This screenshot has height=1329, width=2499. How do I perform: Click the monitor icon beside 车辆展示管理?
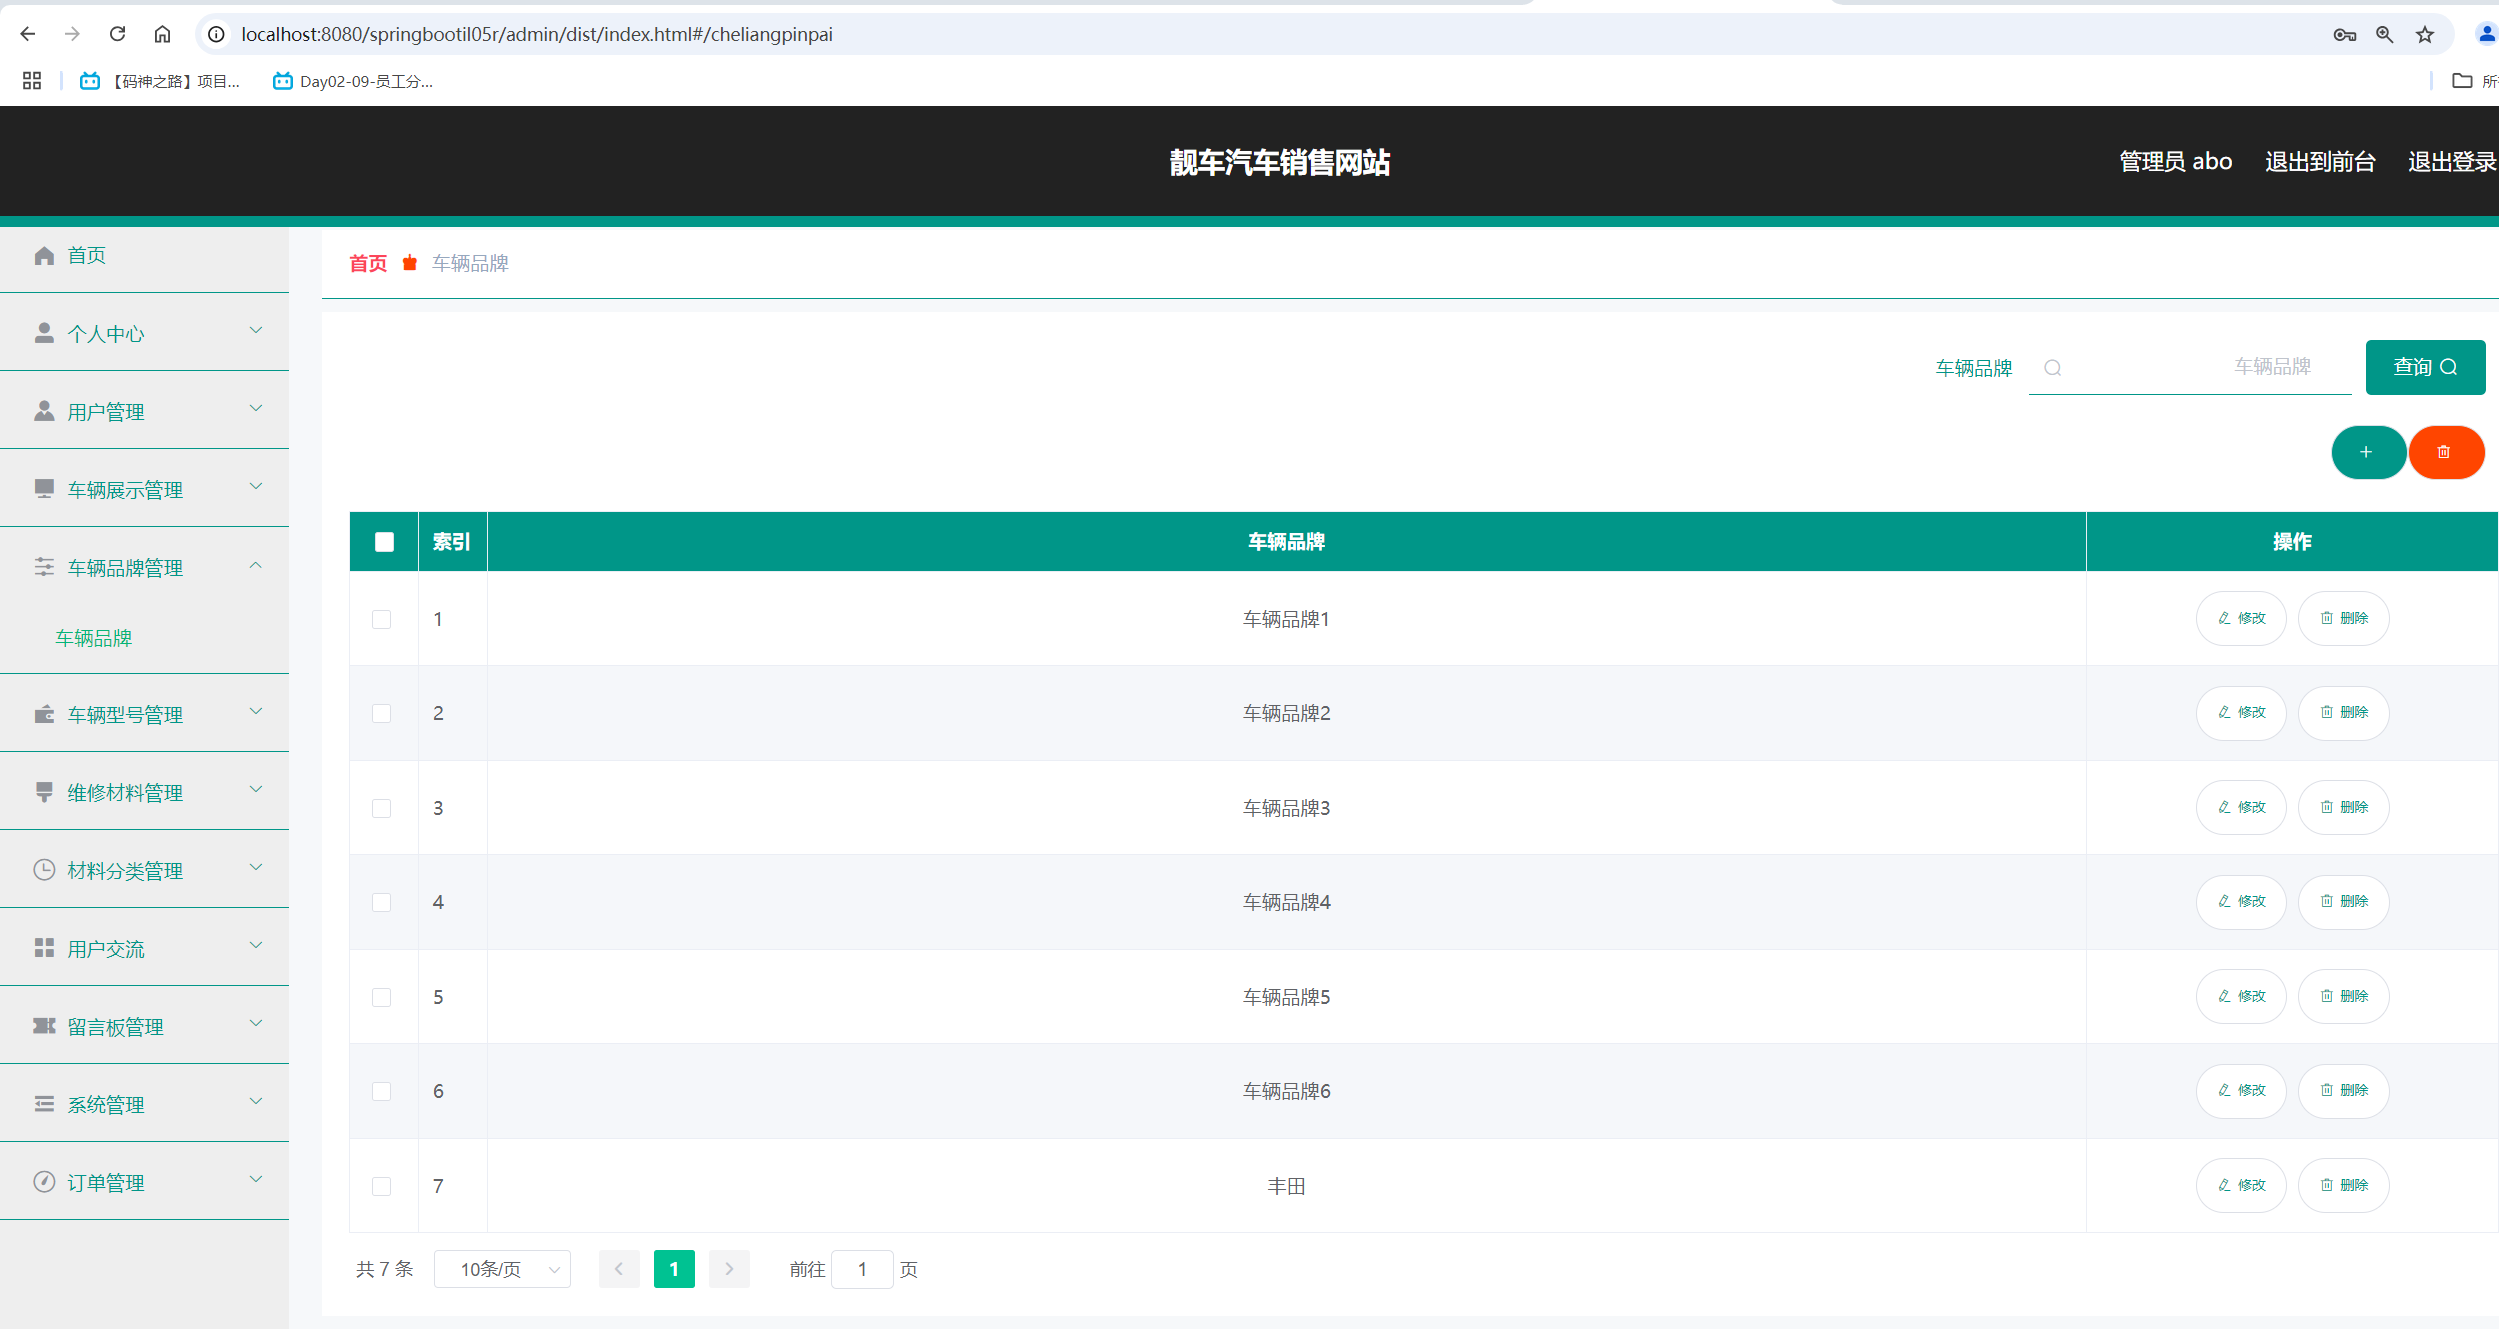(x=44, y=489)
